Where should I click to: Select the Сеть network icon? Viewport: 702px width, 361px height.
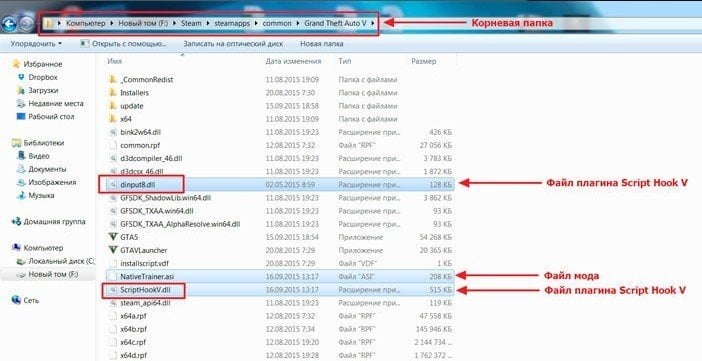coord(16,301)
